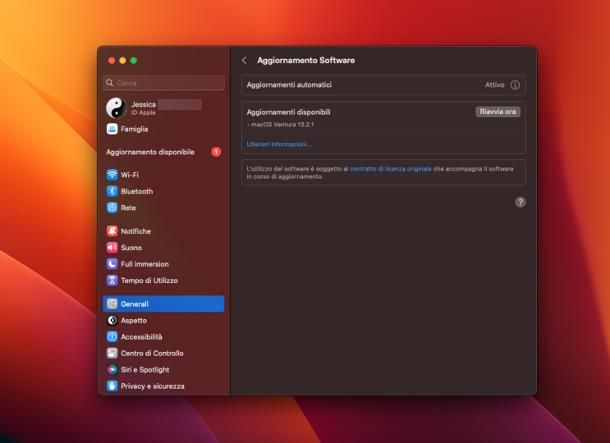Open the Rete network icon
The image size is (610, 443).
[112, 207]
